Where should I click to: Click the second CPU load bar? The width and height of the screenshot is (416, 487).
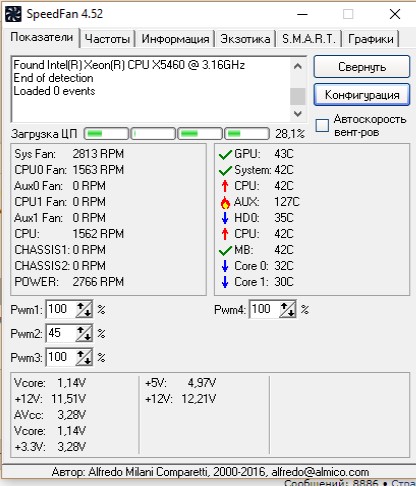(153, 134)
